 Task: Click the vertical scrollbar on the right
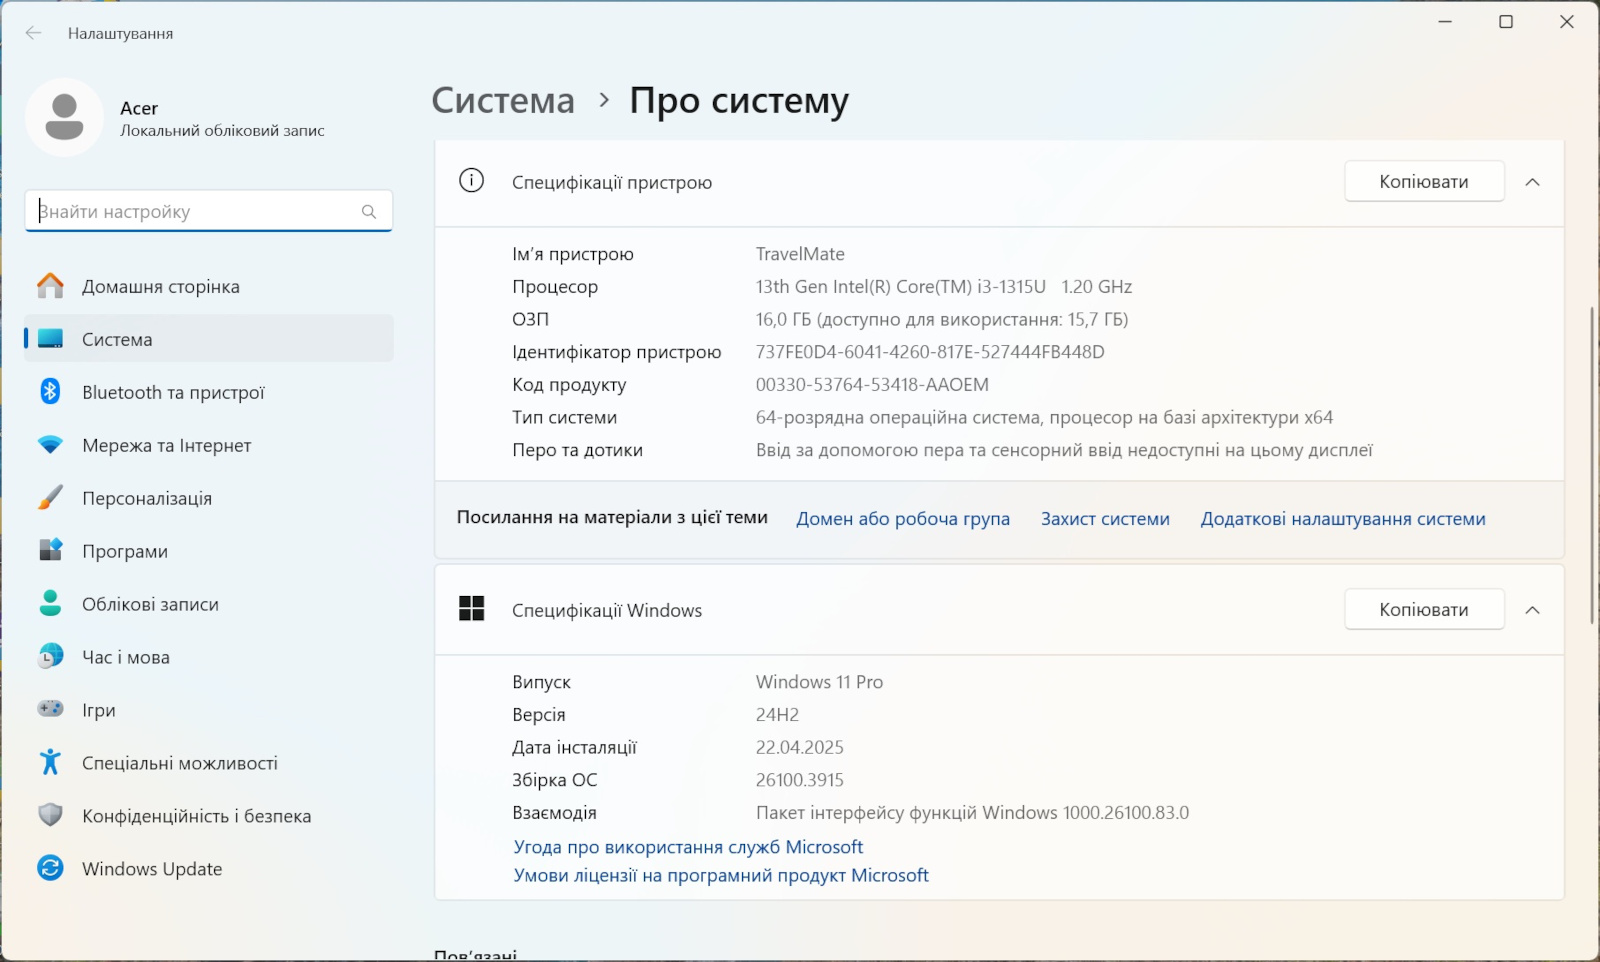(1592, 465)
